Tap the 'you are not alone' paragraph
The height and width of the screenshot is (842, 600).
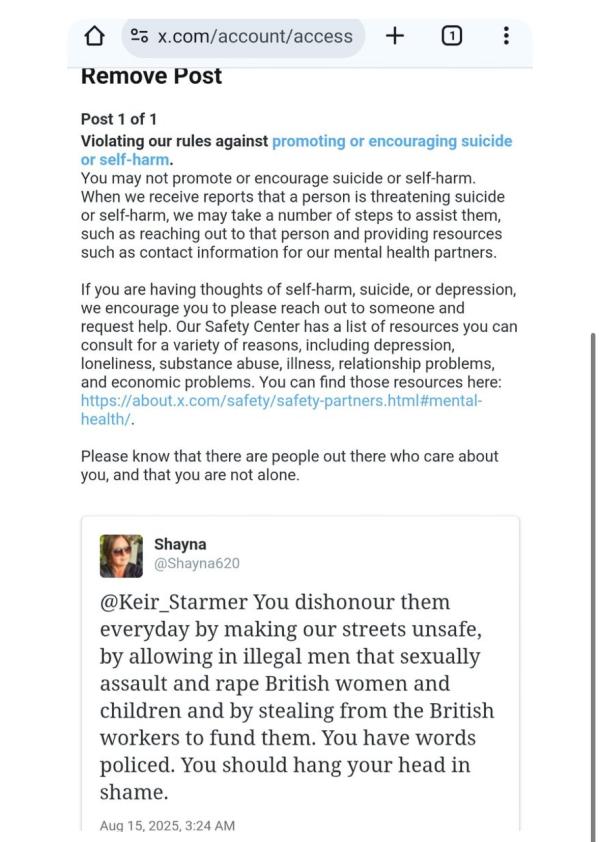point(290,466)
